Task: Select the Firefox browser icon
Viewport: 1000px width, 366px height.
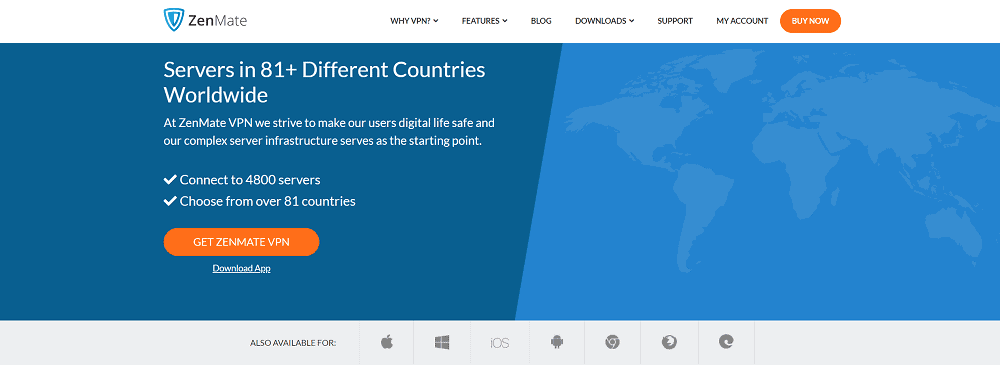Action: [669, 342]
